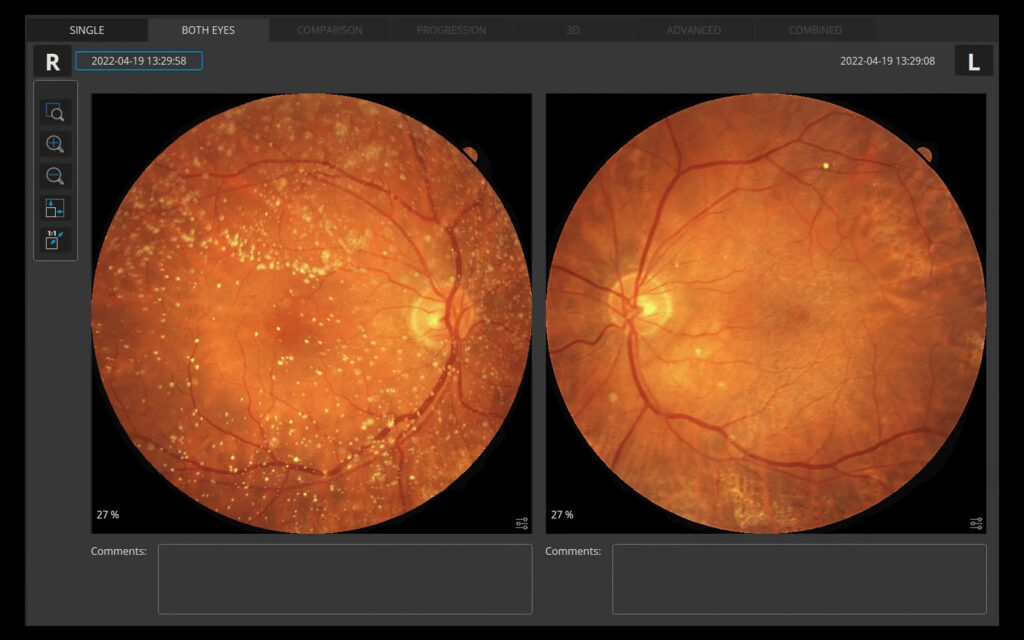The height and width of the screenshot is (640, 1024).
Task: Switch to the 3D view tab
Action: point(572,30)
